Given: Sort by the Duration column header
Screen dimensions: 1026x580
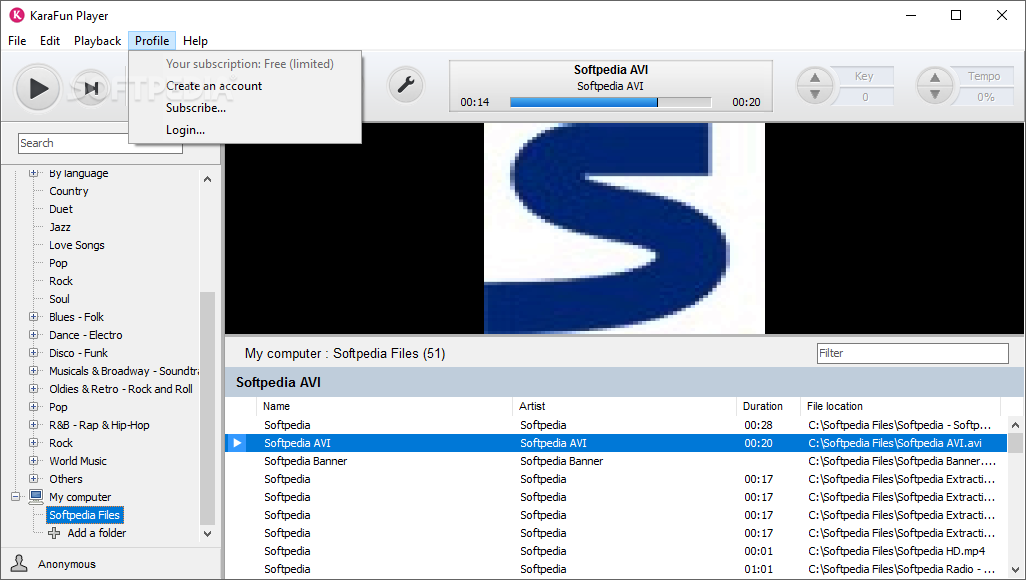Looking at the screenshot, I should click(x=768, y=407).
